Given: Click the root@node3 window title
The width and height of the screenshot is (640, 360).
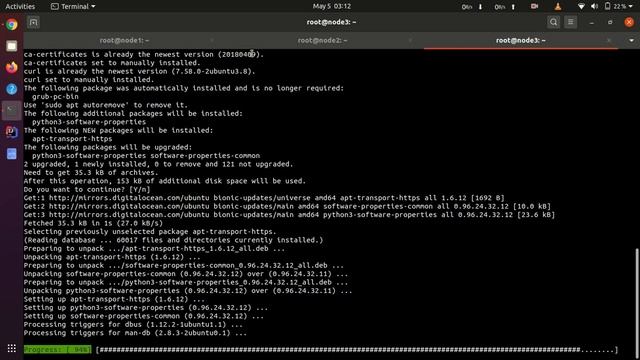Looking at the screenshot, I should click(331, 22).
